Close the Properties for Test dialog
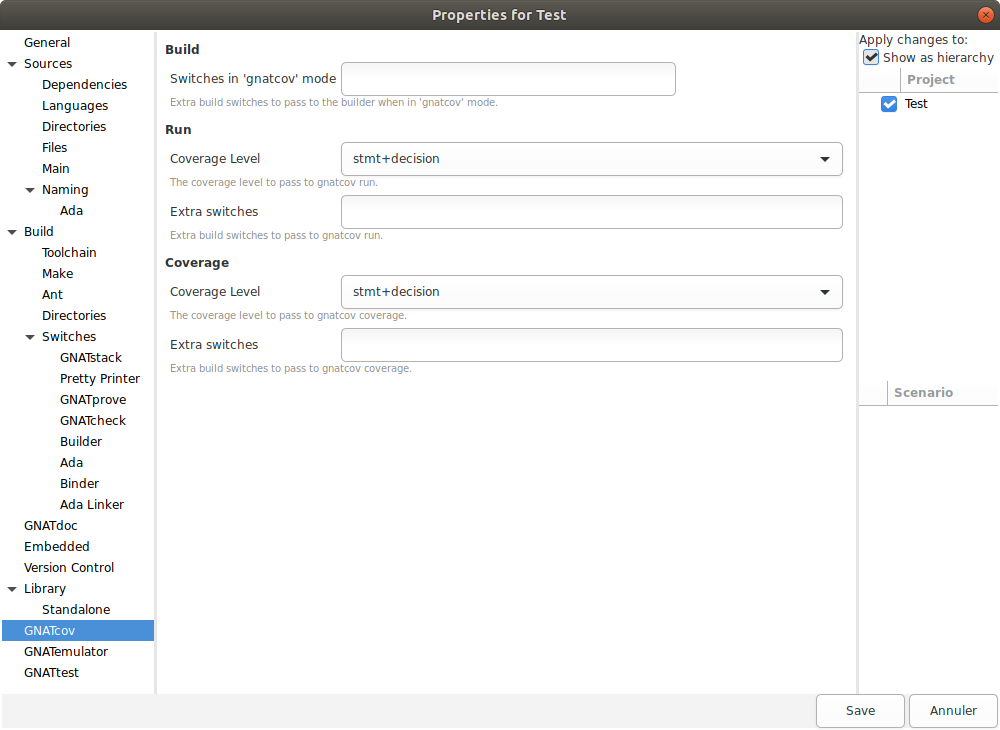The width and height of the screenshot is (1000, 730). pyautogui.click(x=985, y=15)
